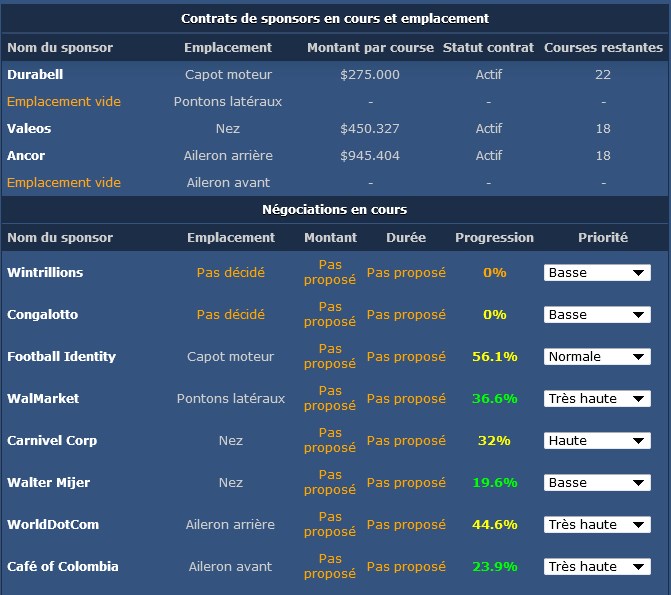Click Carnivel Corp progression 32%
Image resolution: width=671 pixels, height=595 pixels.
coord(494,440)
